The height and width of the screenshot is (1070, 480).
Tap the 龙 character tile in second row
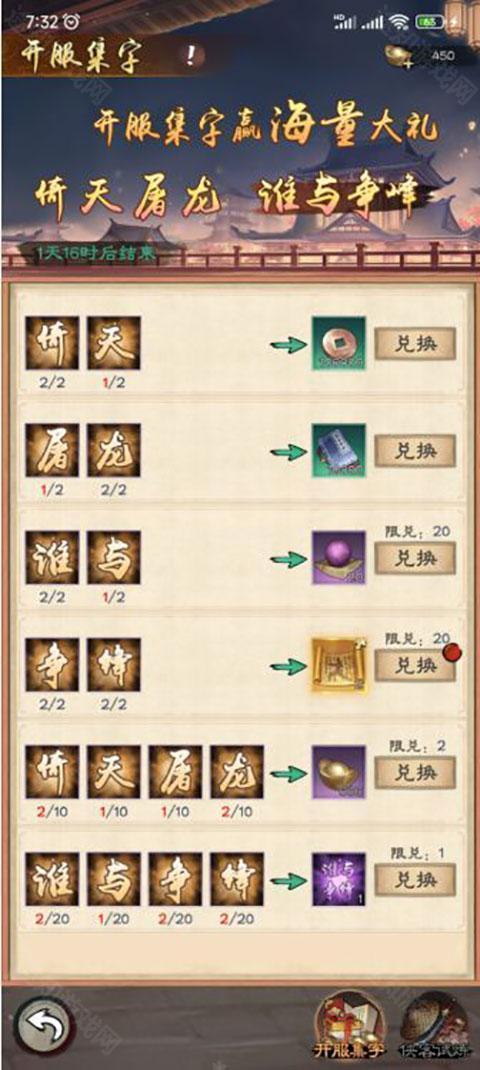114,450
